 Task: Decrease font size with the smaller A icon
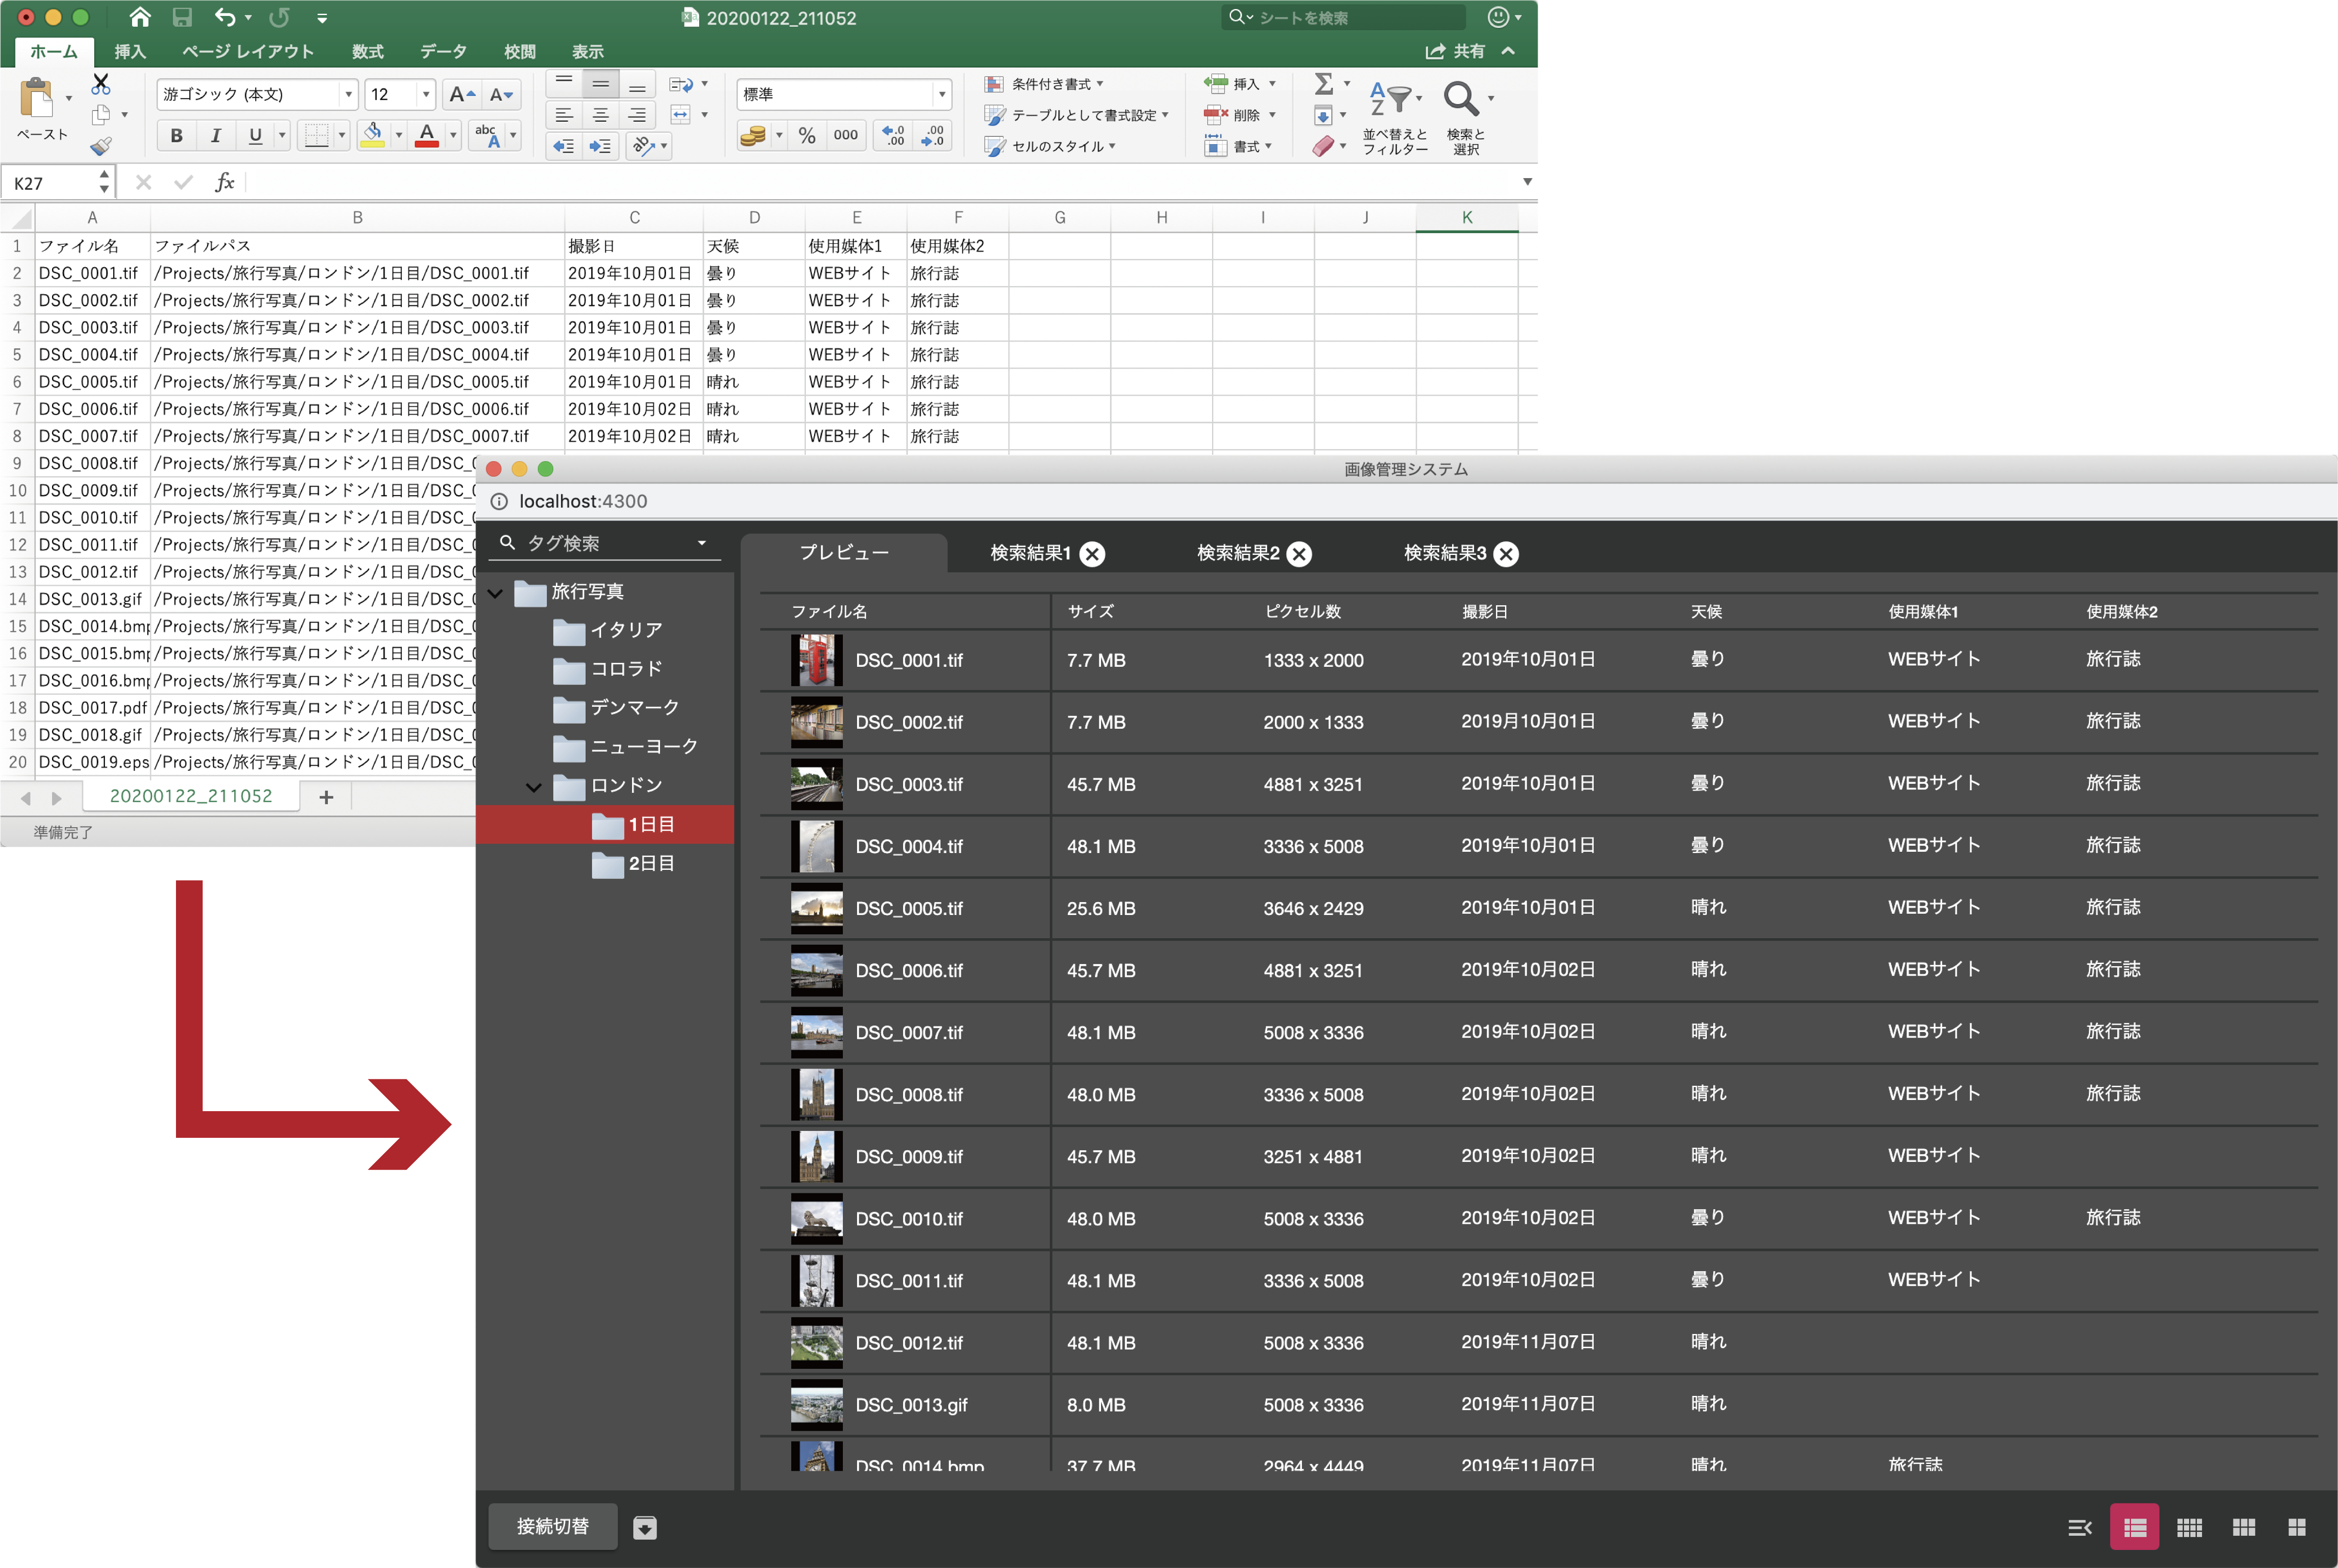501,95
